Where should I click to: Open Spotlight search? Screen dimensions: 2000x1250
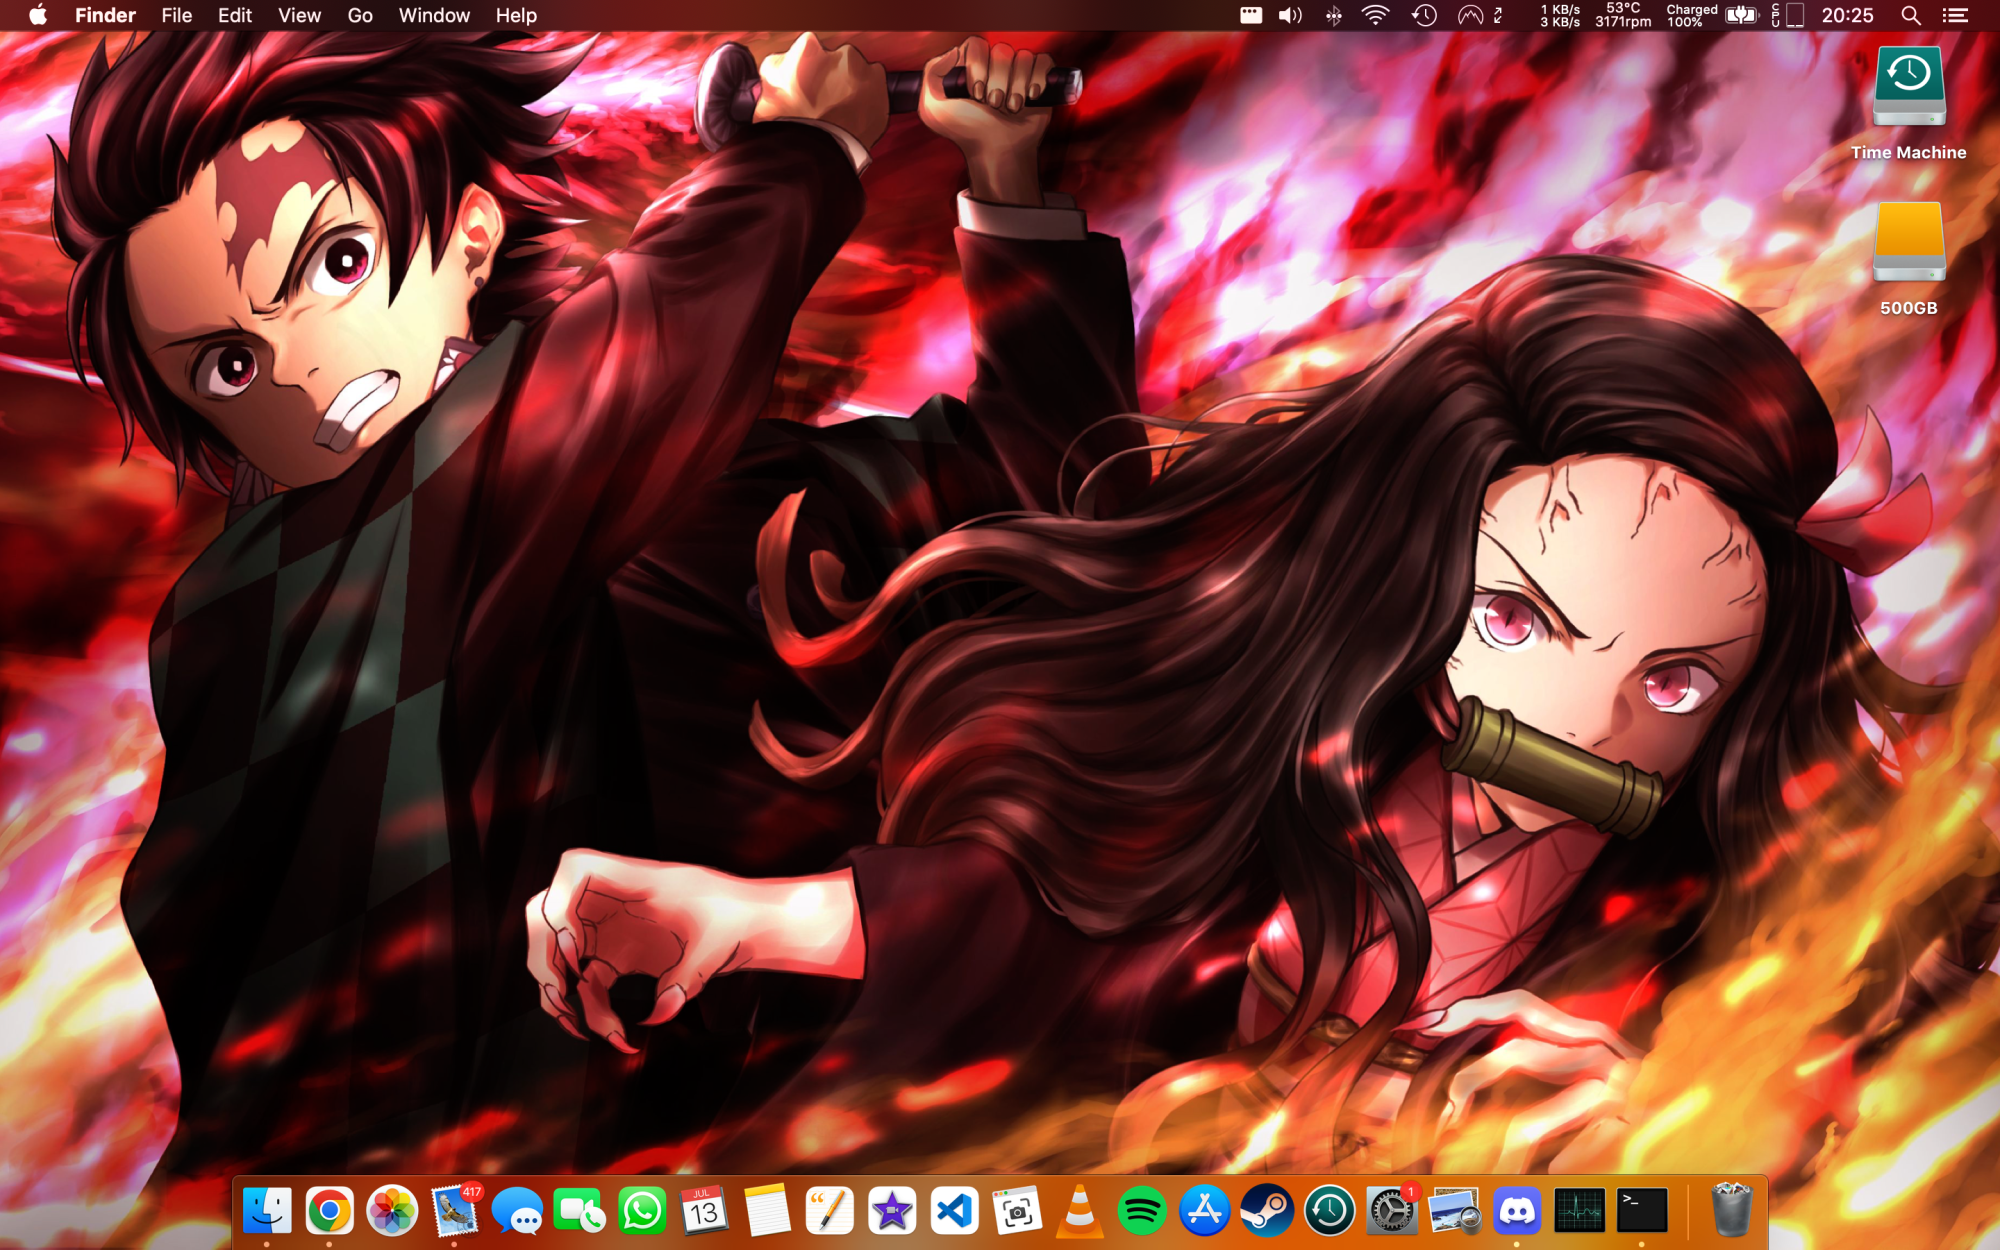click(1910, 15)
